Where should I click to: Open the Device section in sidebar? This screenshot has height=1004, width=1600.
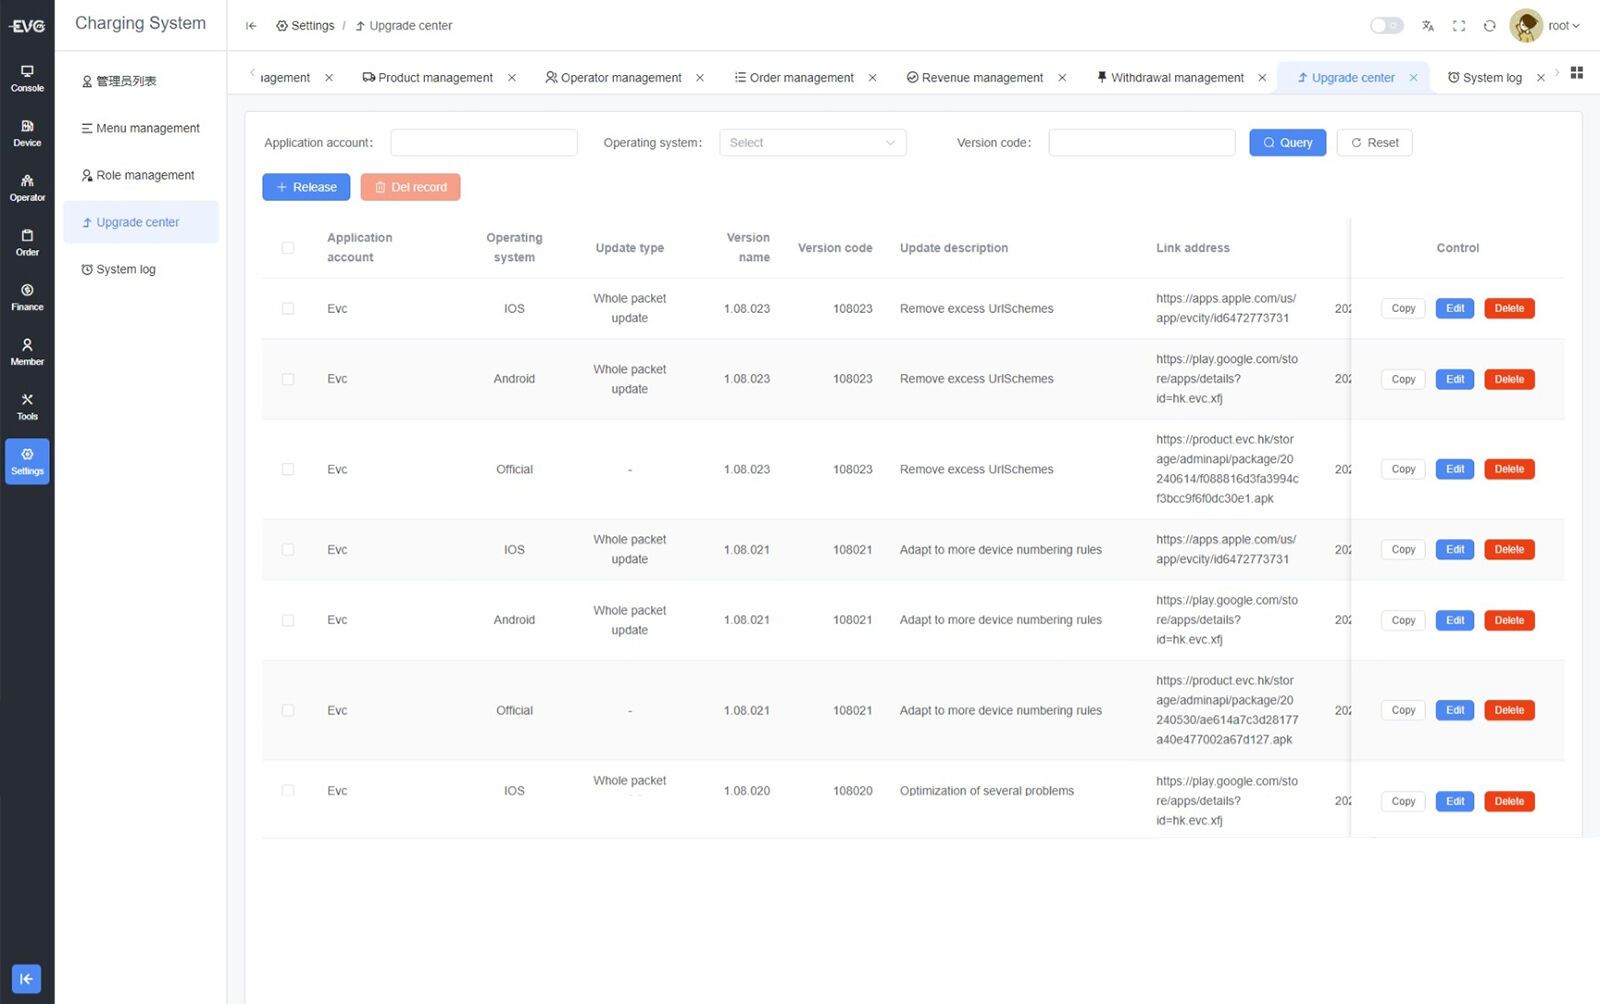(x=27, y=133)
